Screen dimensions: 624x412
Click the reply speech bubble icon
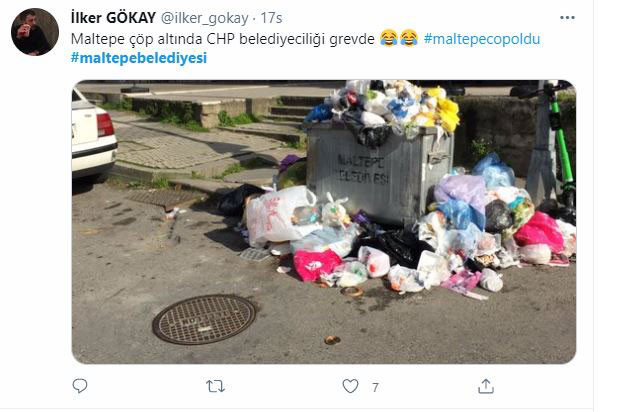(80, 386)
